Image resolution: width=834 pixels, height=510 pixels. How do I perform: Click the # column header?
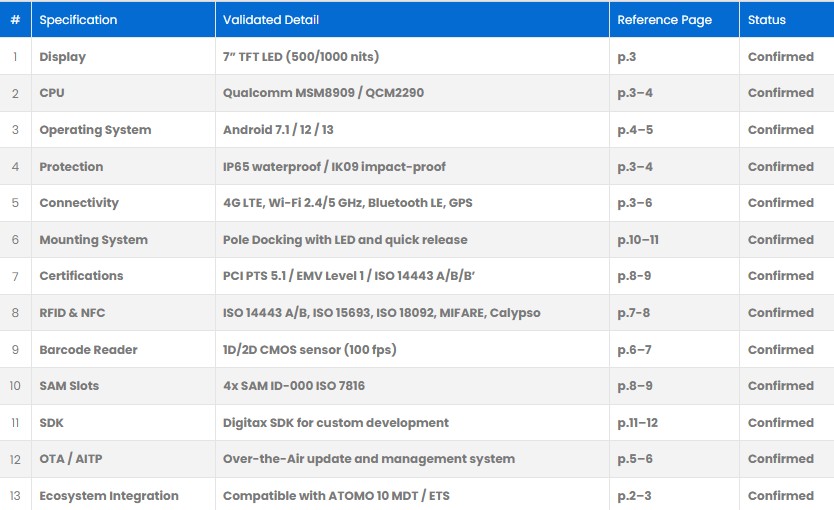[x=15, y=20]
